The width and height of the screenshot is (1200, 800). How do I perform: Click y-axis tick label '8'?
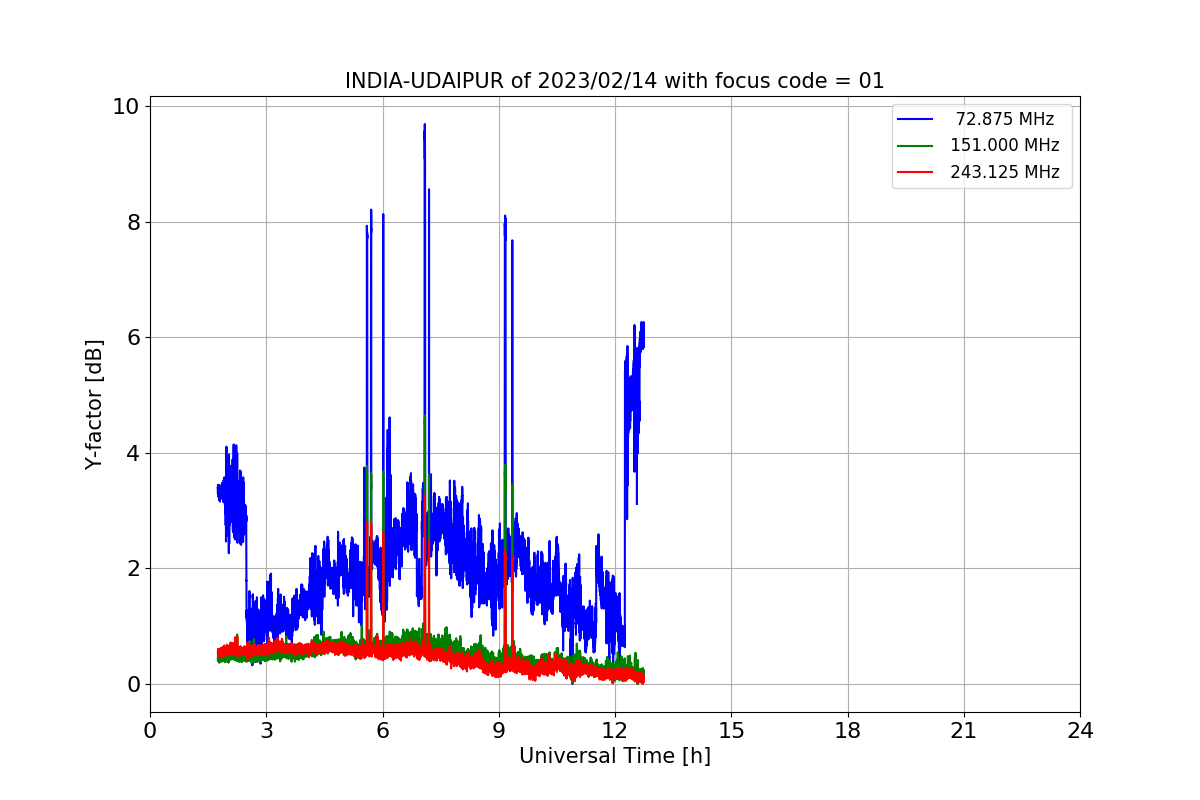[133, 222]
